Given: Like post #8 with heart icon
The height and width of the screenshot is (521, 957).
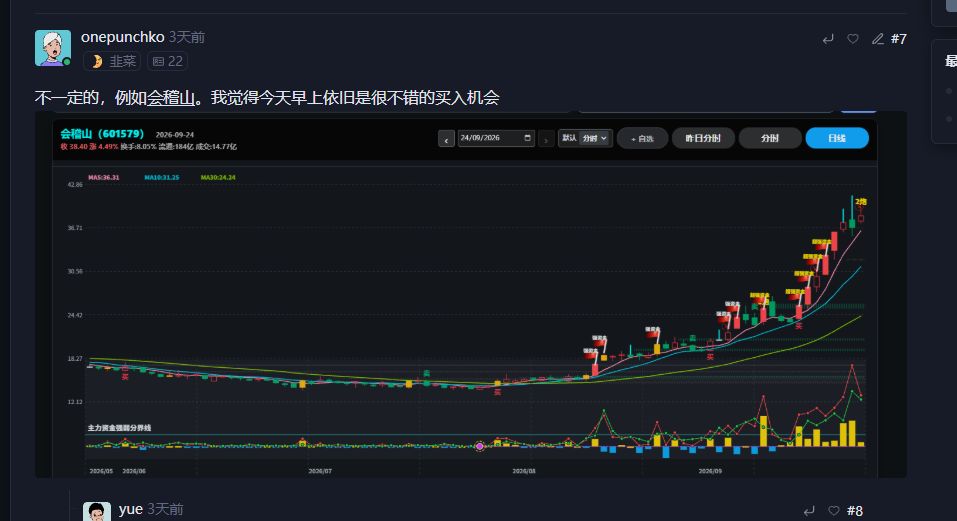Looking at the screenshot, I should [x=834, y=511].
